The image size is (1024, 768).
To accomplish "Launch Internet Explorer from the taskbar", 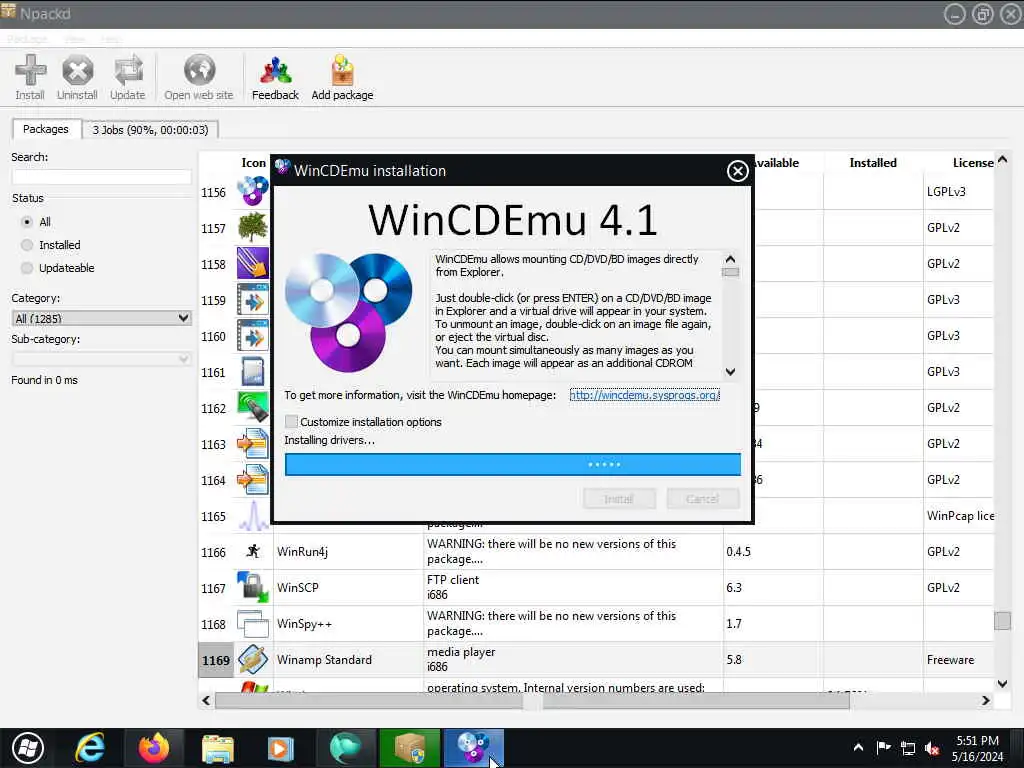I will (x=89, y=748).
